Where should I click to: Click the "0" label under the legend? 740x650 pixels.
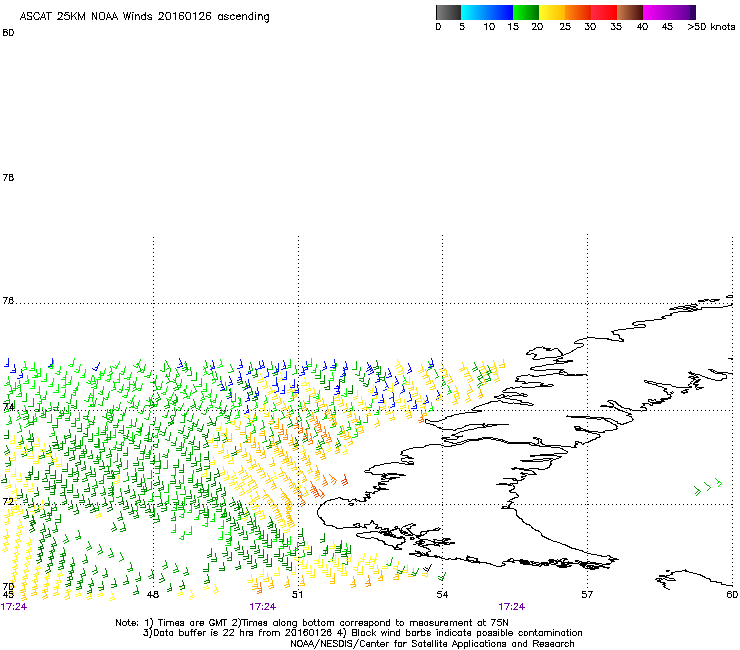pyautogui.click(x=438, y=27)
